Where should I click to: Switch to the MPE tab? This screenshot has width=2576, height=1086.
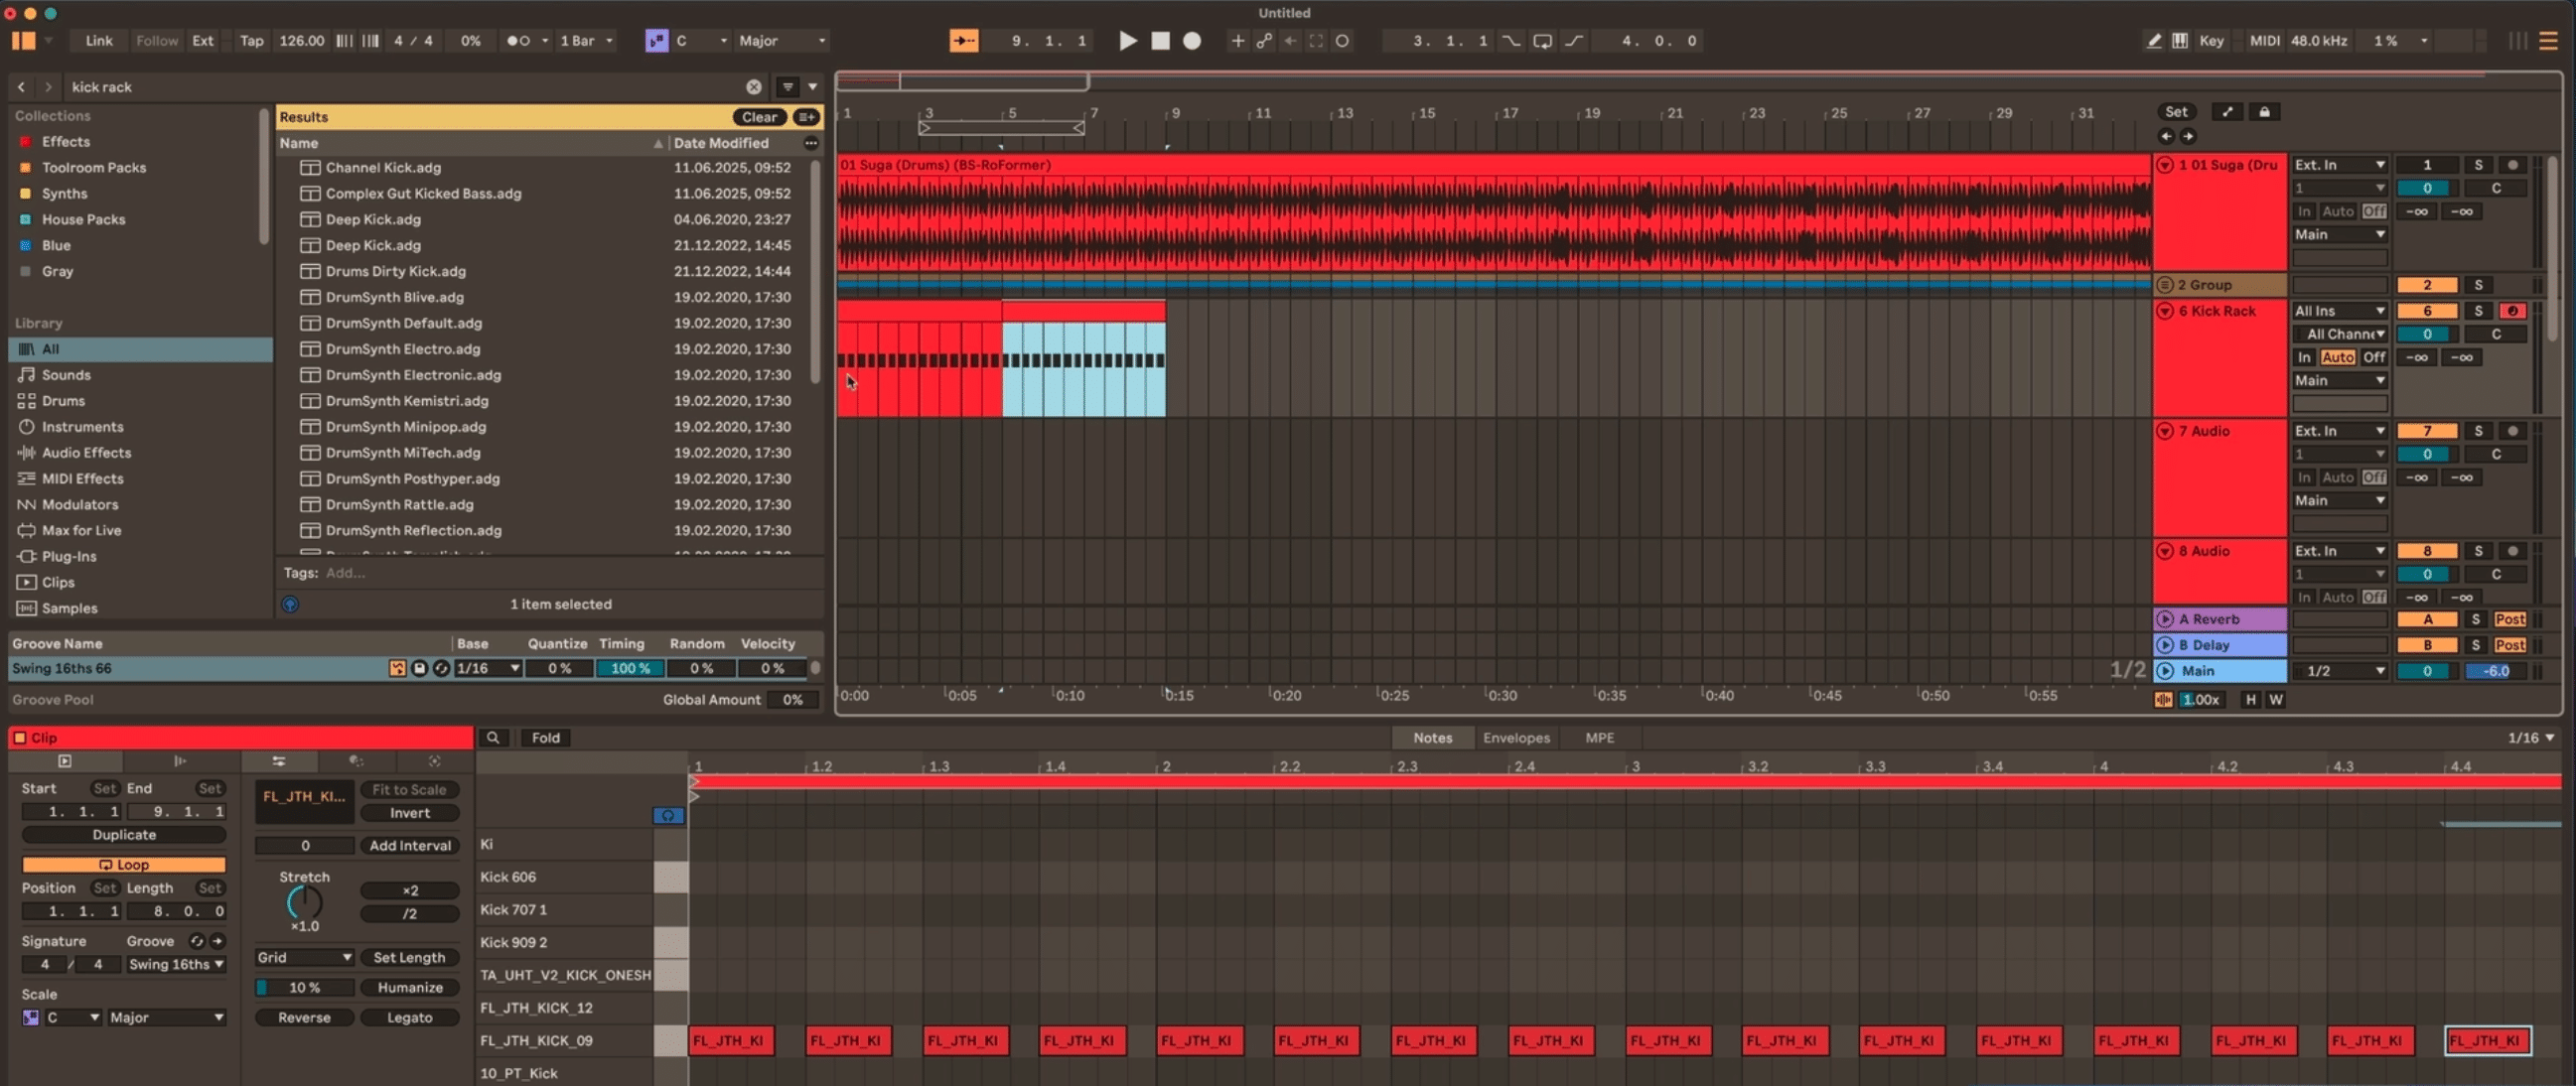pyautogui.click(x=1599, y=737)
